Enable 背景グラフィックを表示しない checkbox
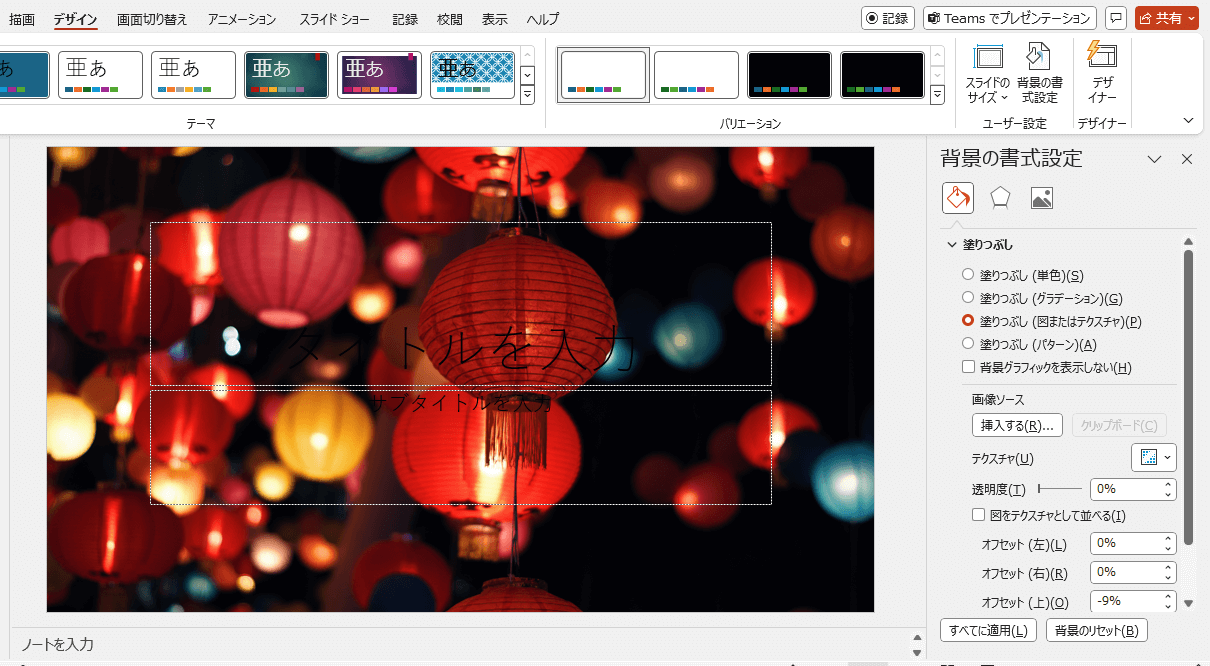Viewport: 1210px width, 666px height. 968,367
